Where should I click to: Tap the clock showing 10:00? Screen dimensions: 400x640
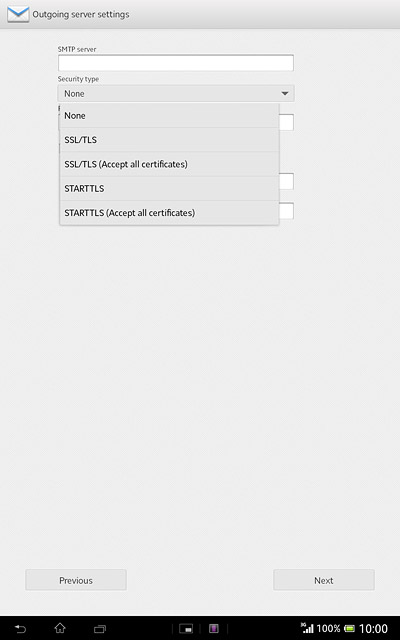(x=373, y=629)
